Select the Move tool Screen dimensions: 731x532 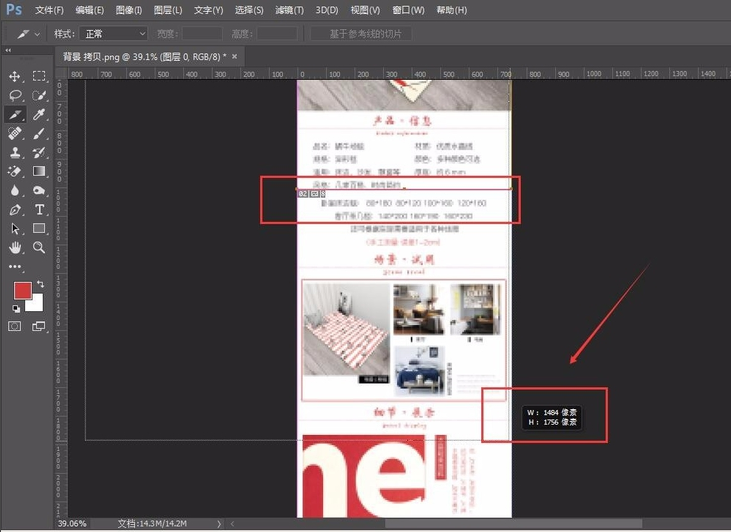tap(15, 76)
